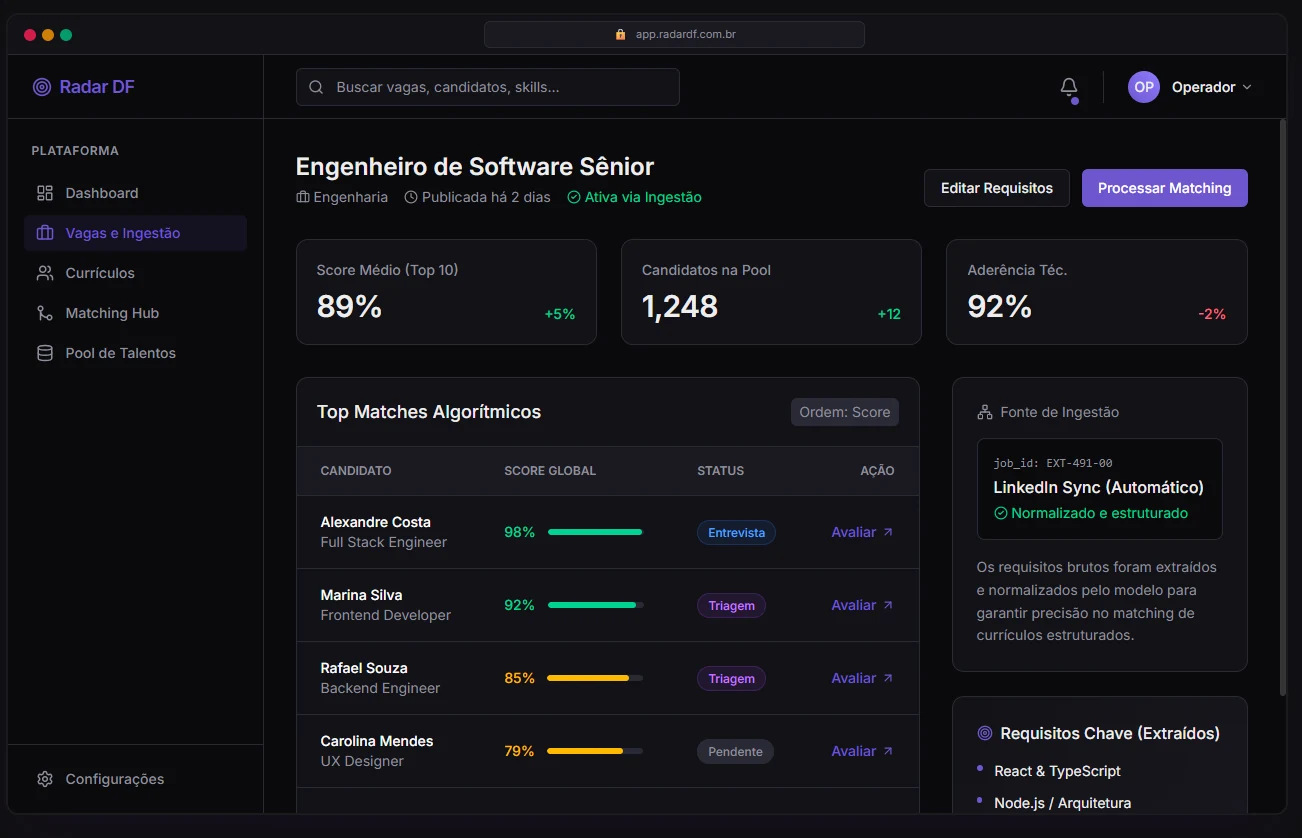Screen dimensions: 1302x838
Task: Go to Currículos section
Action: [x=136, y=273]
